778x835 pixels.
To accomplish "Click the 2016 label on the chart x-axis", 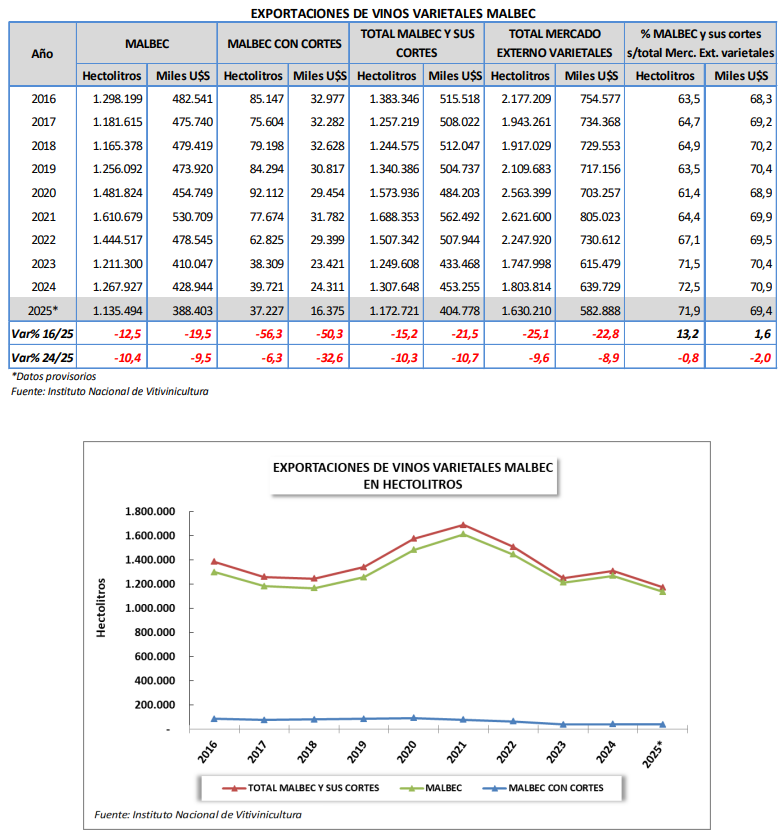I will pyautogui.click(x=208, y=752).
